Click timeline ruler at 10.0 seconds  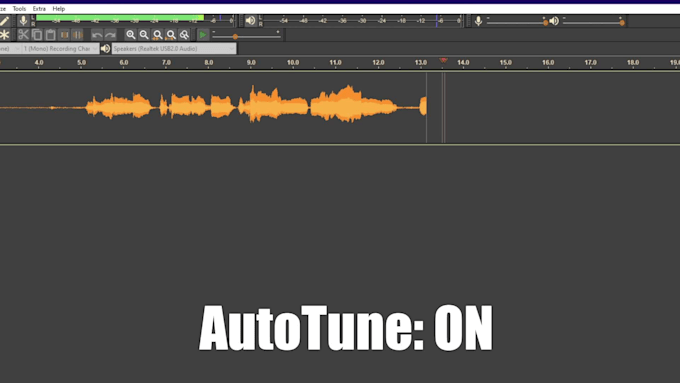(x=293, y=63)
